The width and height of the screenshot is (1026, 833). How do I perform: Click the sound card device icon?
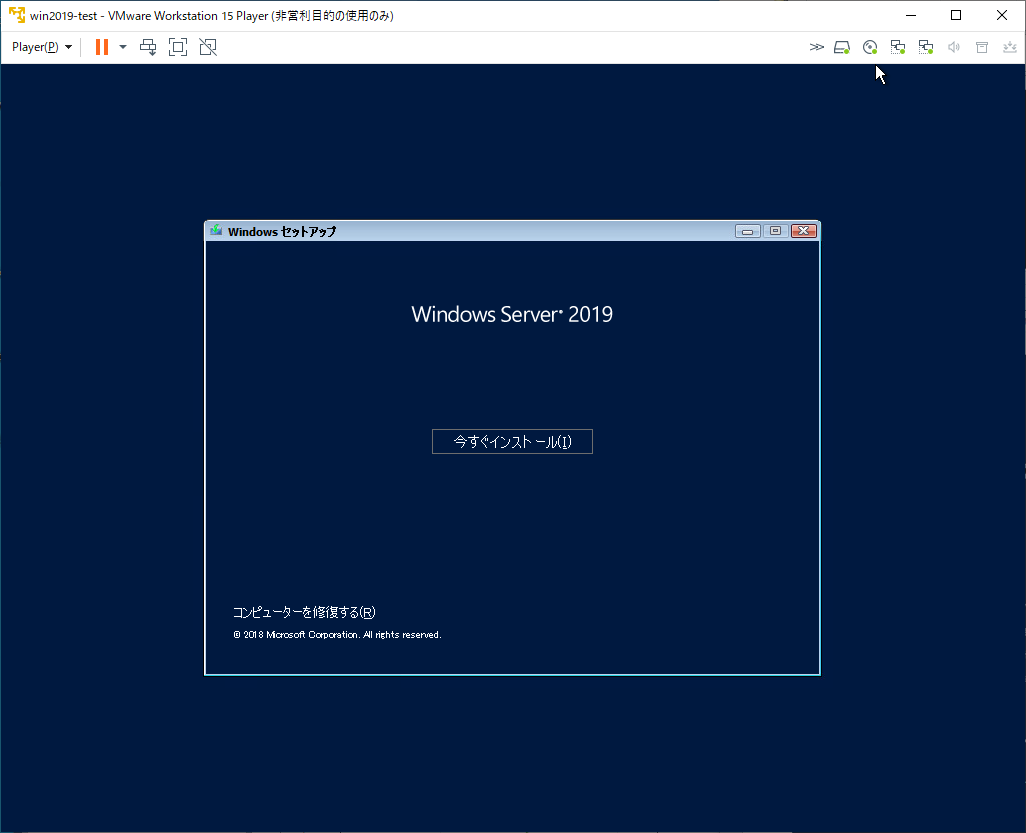point(953,46)
